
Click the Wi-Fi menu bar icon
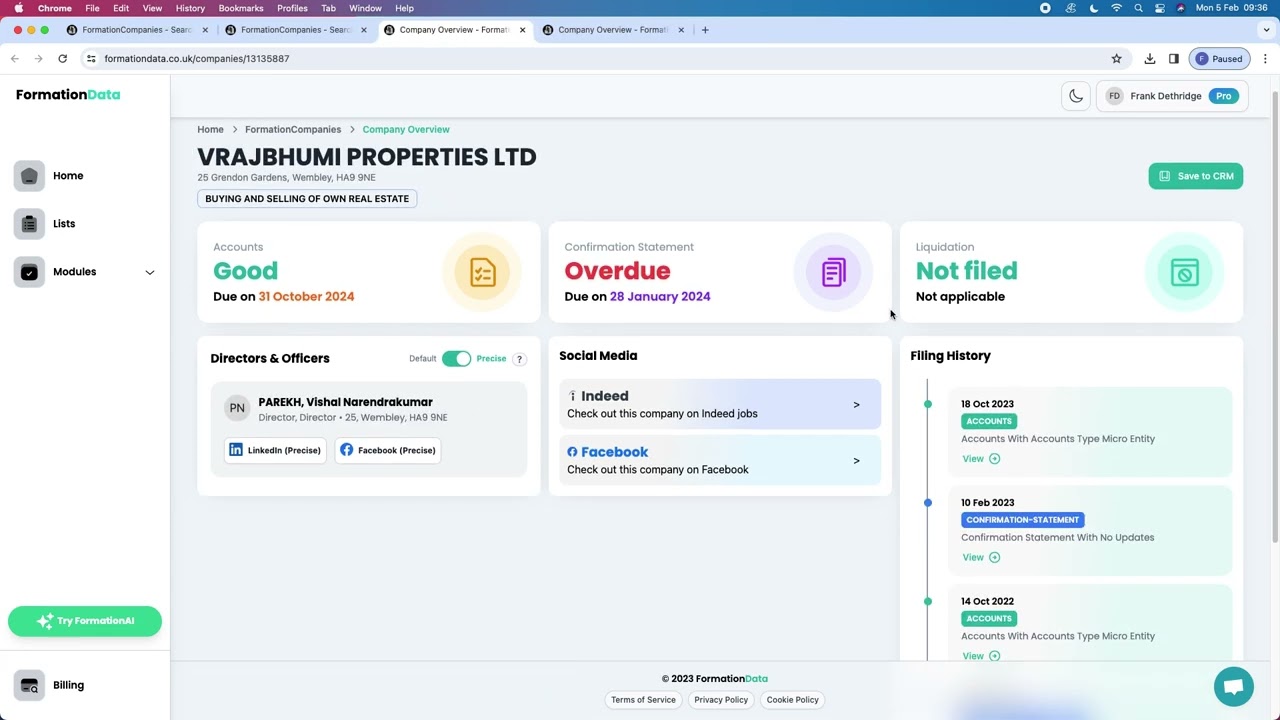(x=1116, y=8)
